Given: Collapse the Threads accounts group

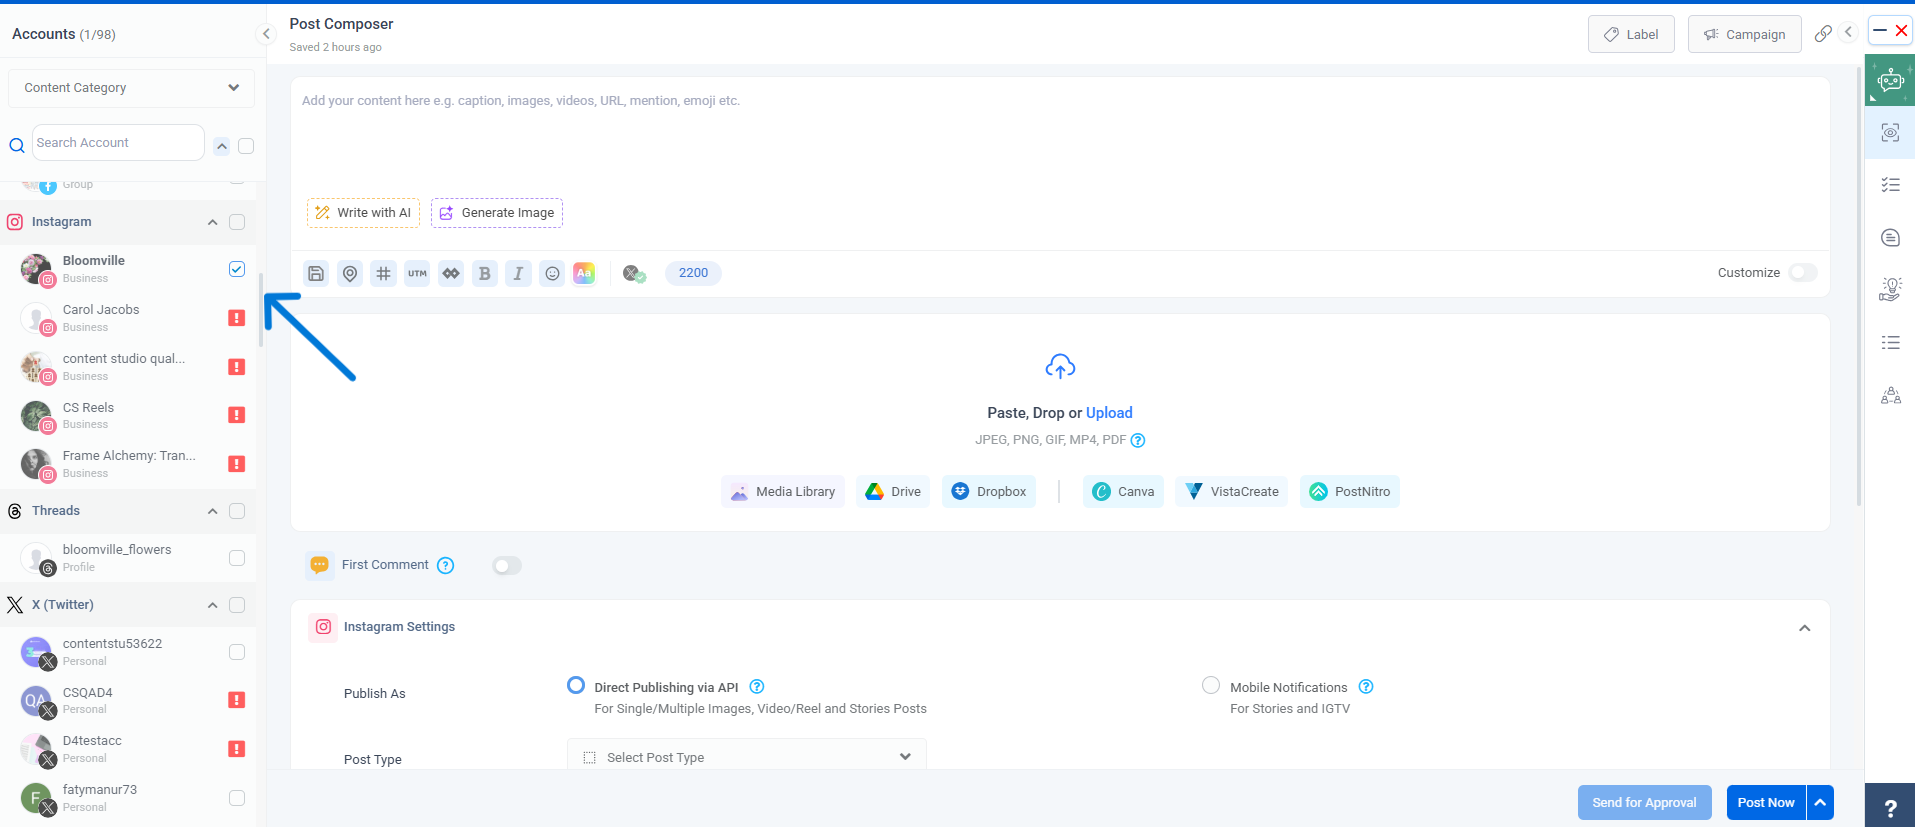Looking at the screenshot, I should coord(212,511).
